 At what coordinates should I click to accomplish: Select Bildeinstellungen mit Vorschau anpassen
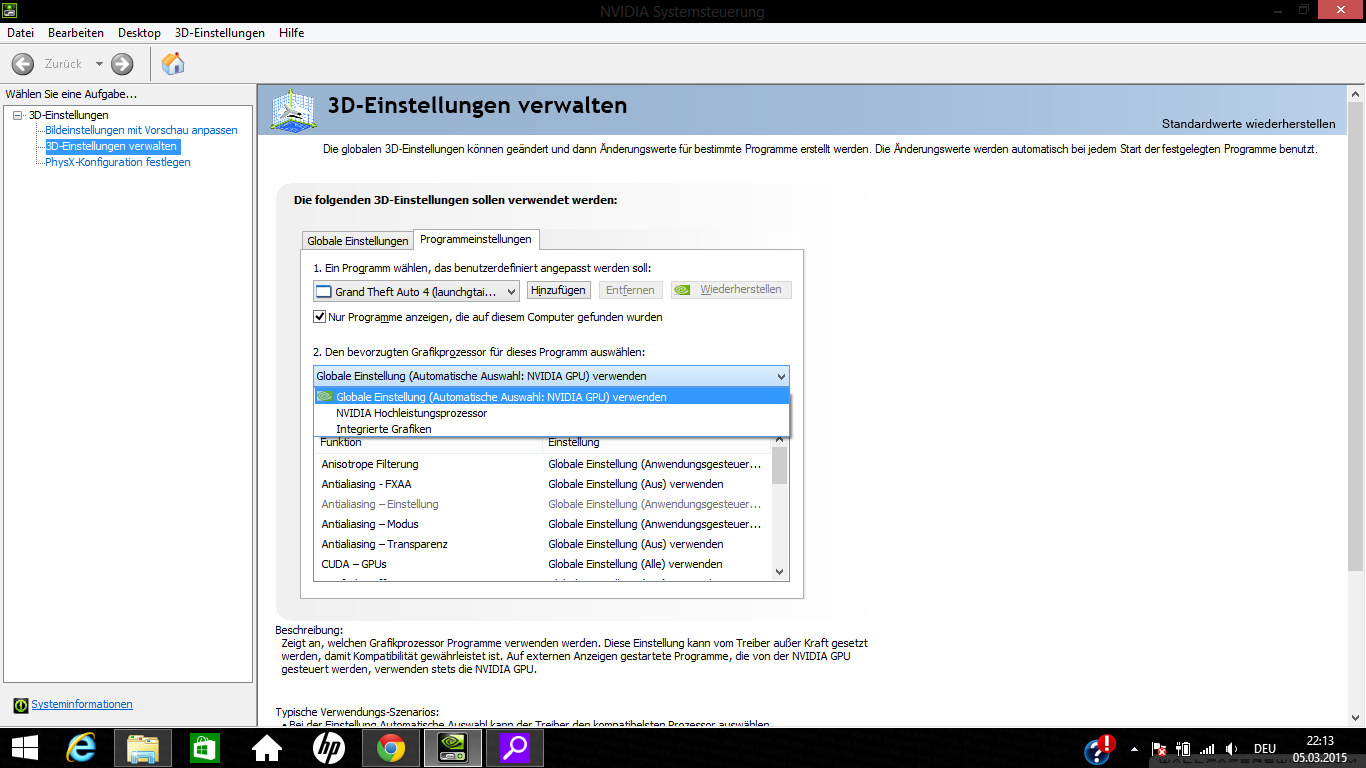[x=141, y=130]
